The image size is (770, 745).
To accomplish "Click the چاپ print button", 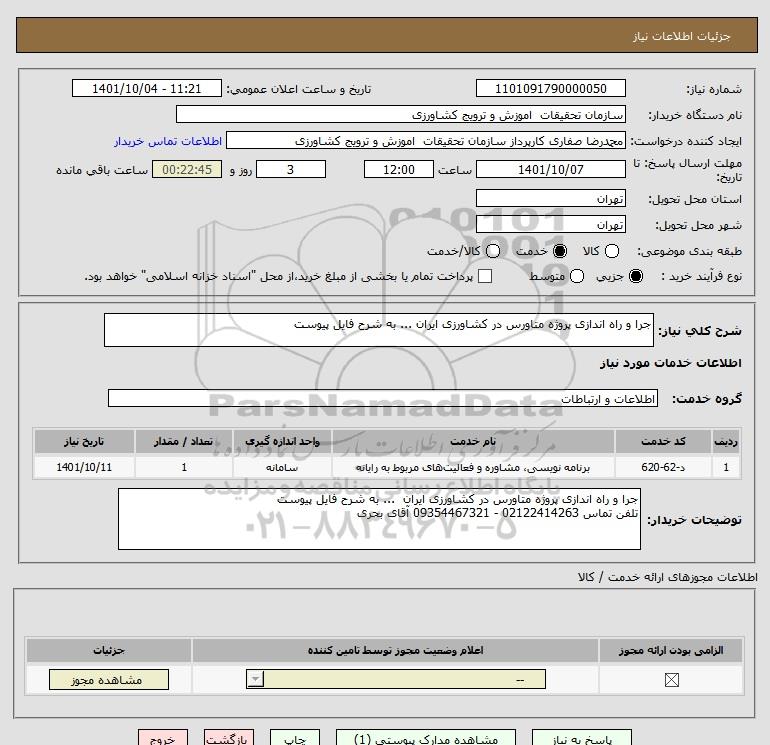I will click(x=295, y=738).
